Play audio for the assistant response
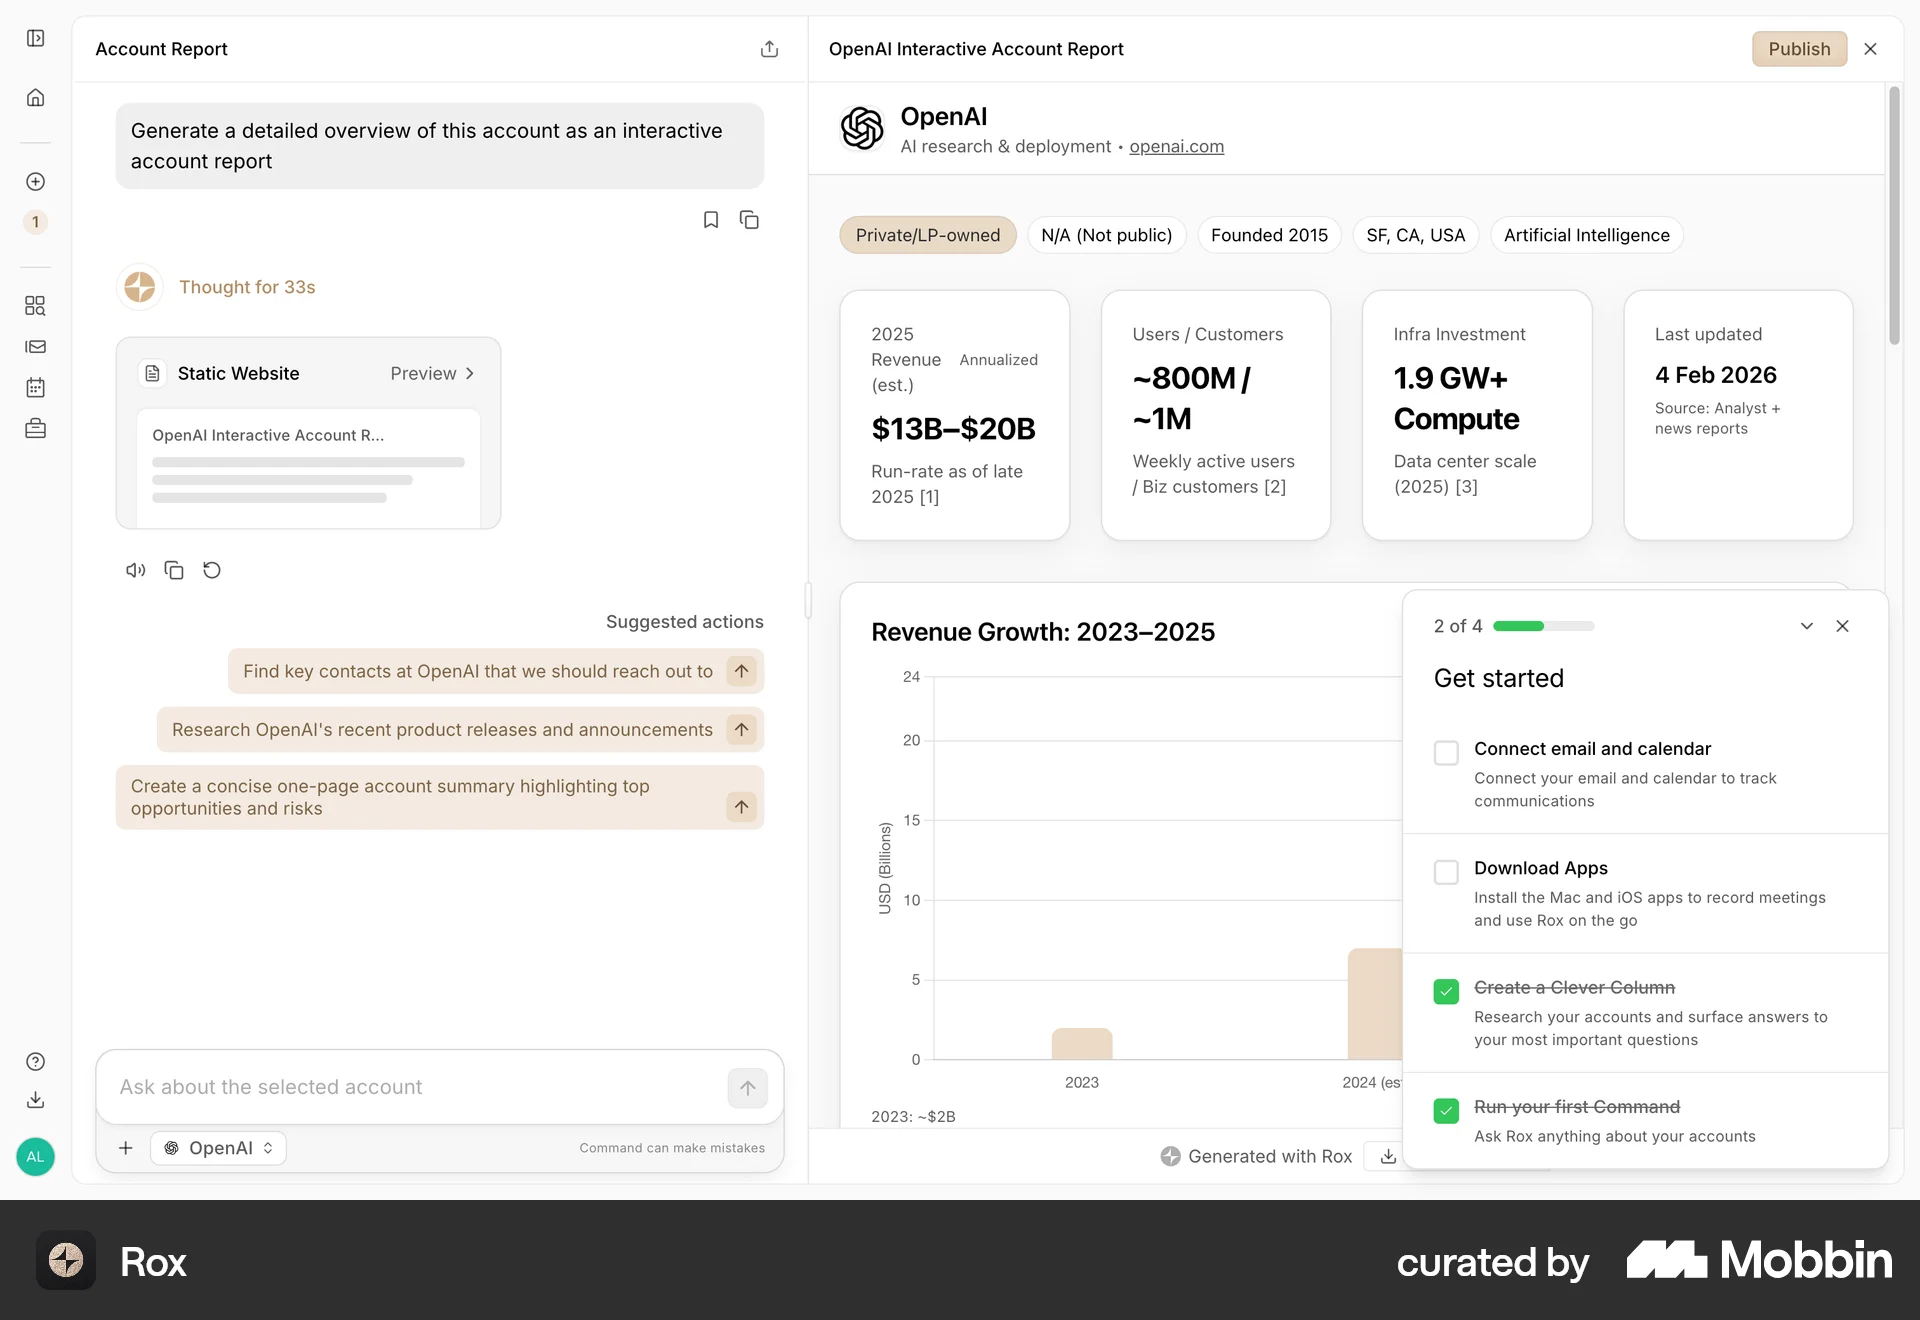Screen dimensions: 1920x1320 [135, 570]
